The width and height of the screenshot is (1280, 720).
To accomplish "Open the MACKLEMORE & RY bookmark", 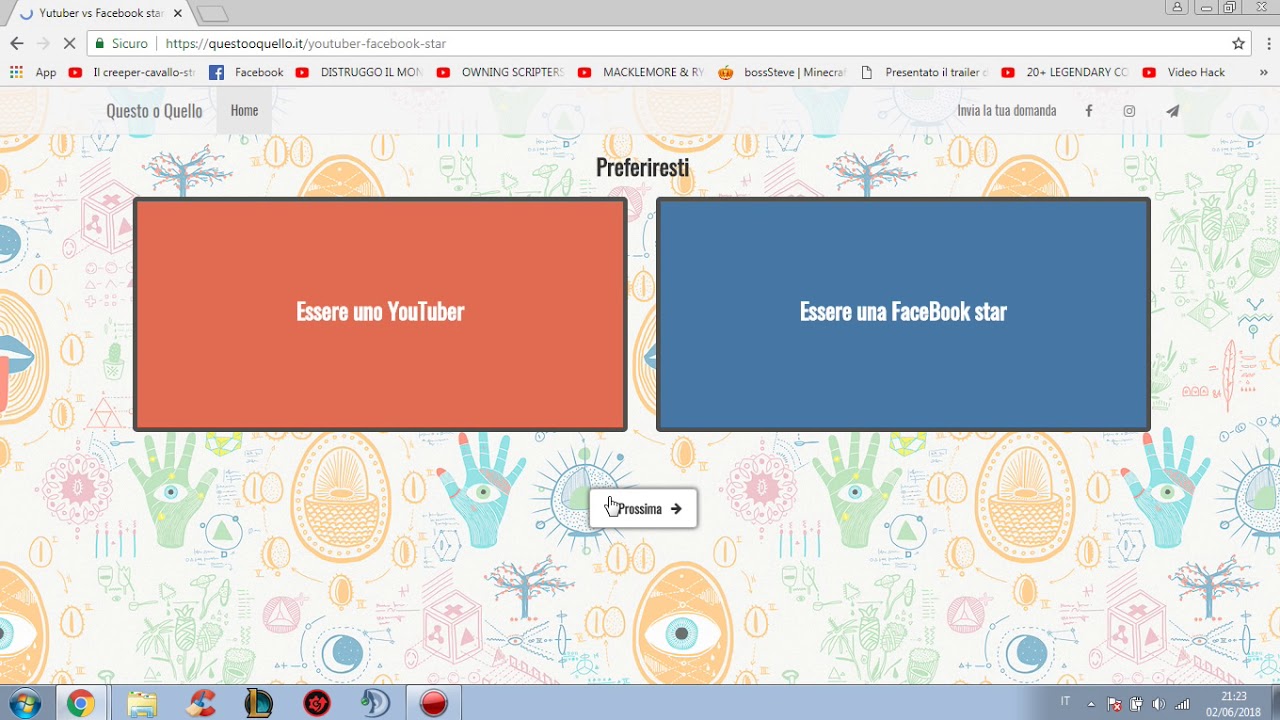I will [x=641, y=72].
